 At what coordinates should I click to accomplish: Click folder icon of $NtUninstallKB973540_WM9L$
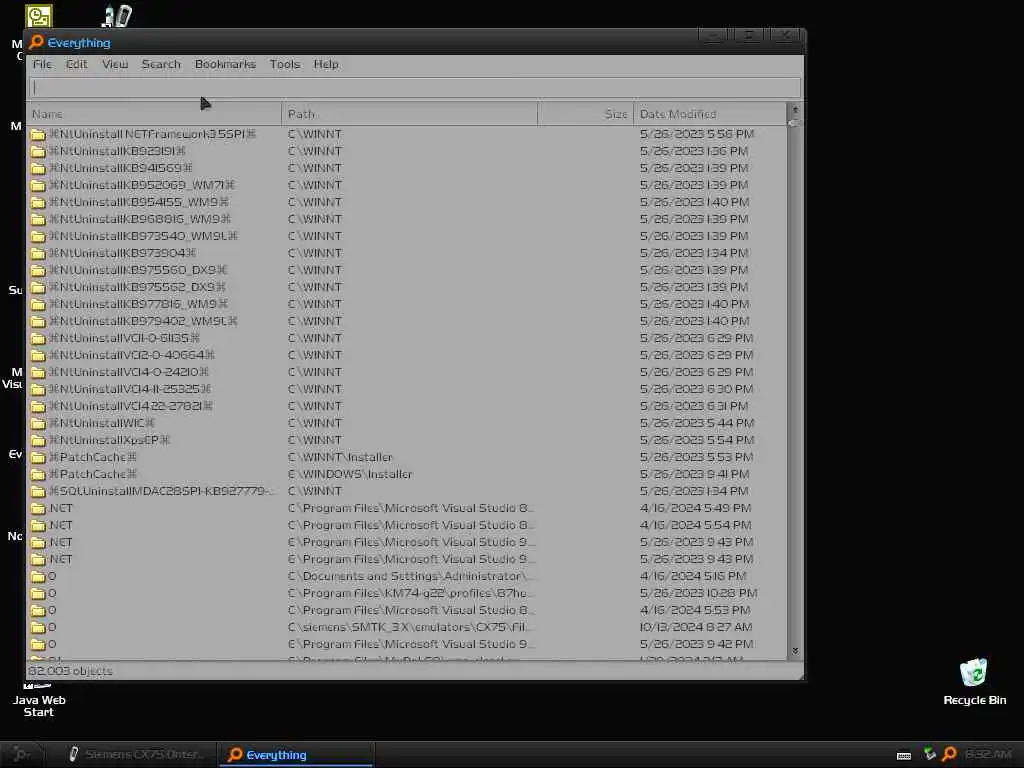[38, 236]
